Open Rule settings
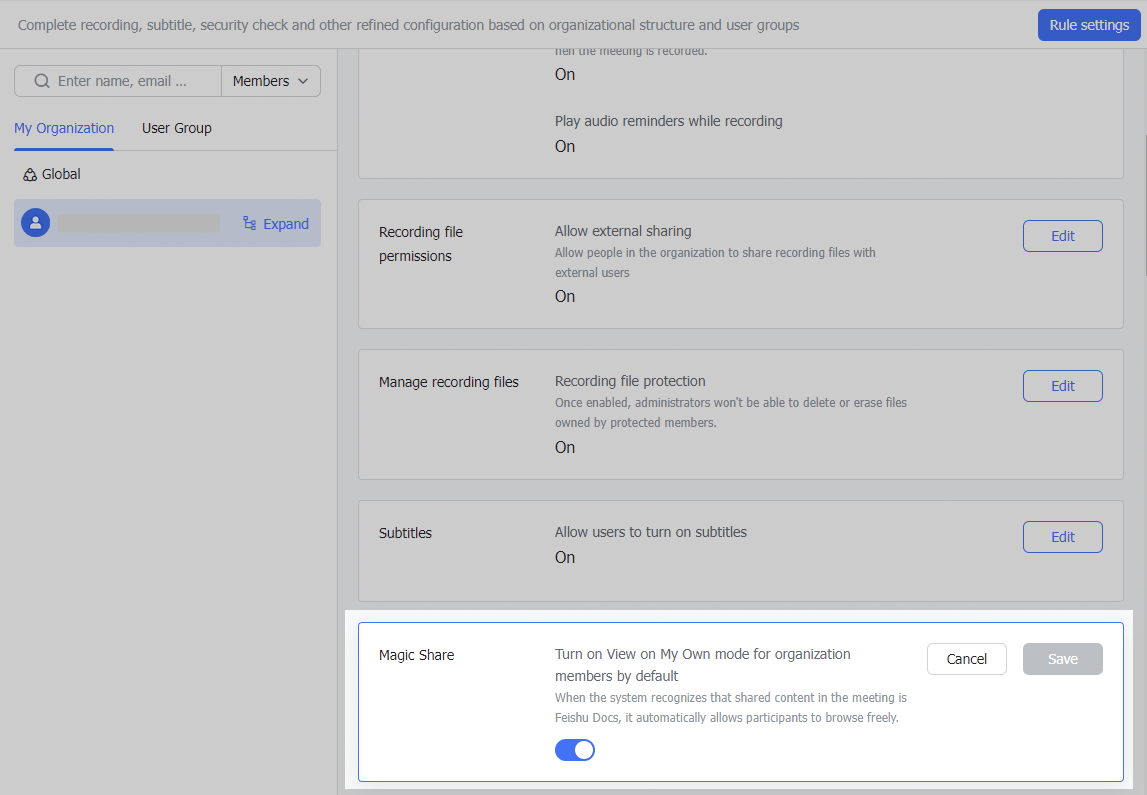The width and height of the screenshot is (1147, 795). point(1088,25)
